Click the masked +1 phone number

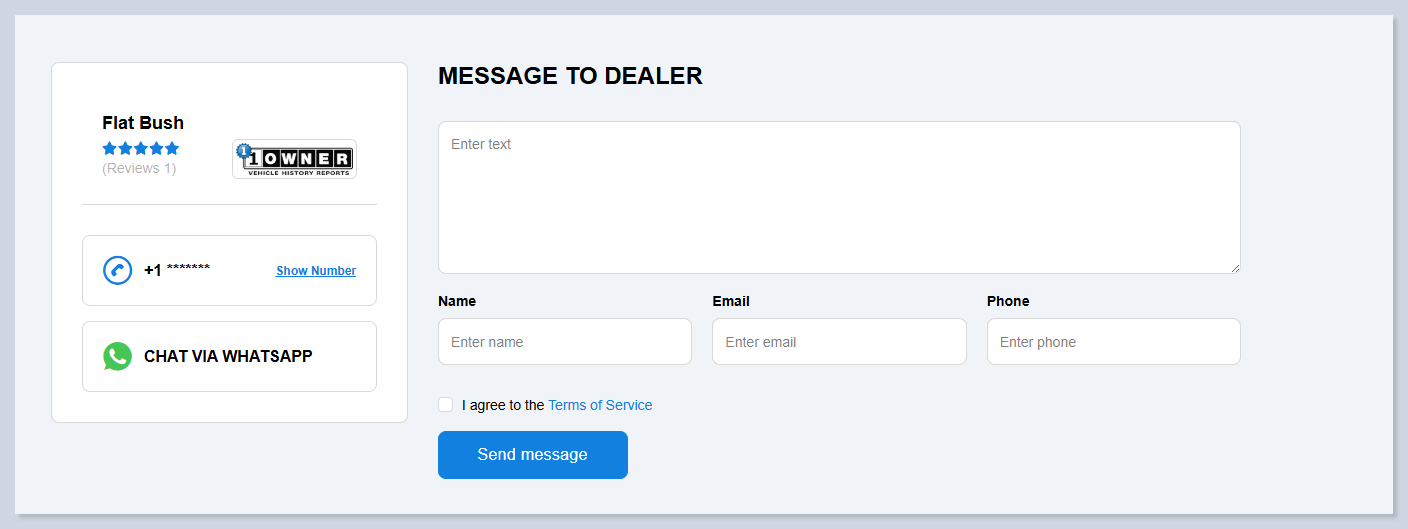pos(177,270)
